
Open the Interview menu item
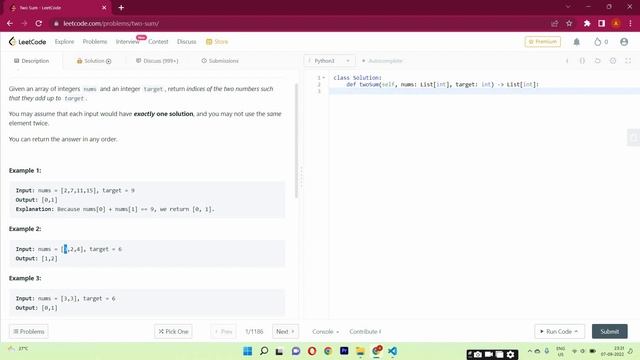pyautogui.click(x=127, y=42)
